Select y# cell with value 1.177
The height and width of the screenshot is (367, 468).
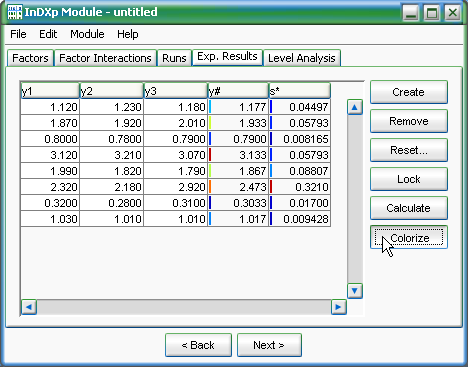(238, 107)
